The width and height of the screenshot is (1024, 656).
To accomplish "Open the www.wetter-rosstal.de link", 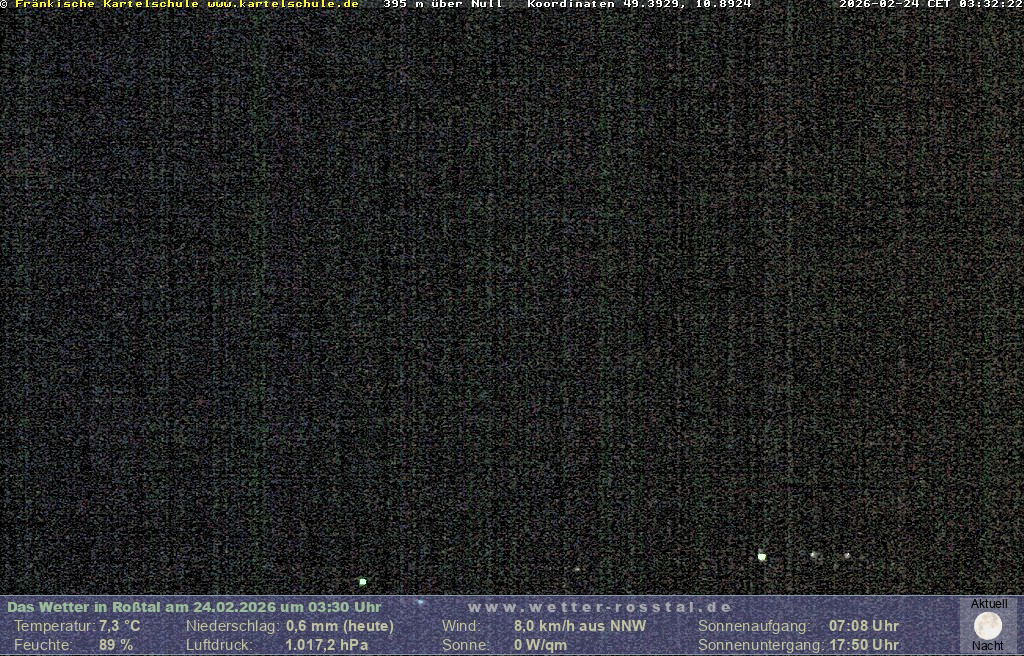I will point(600,607).
